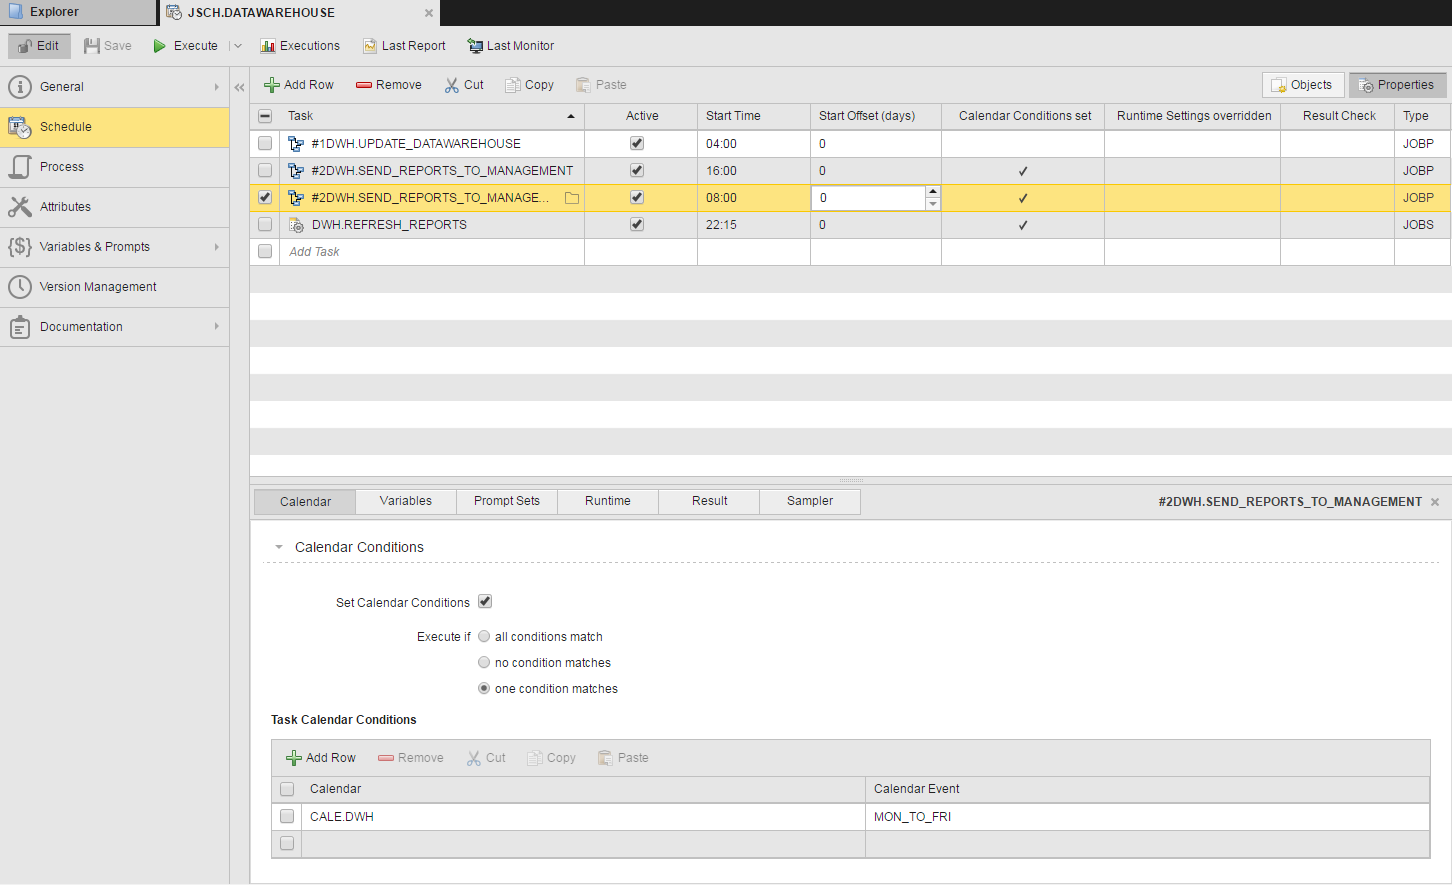The image size is (1452, 885).
Task: Check the CALE.DWH row checkbox
Action: point(287,816)
